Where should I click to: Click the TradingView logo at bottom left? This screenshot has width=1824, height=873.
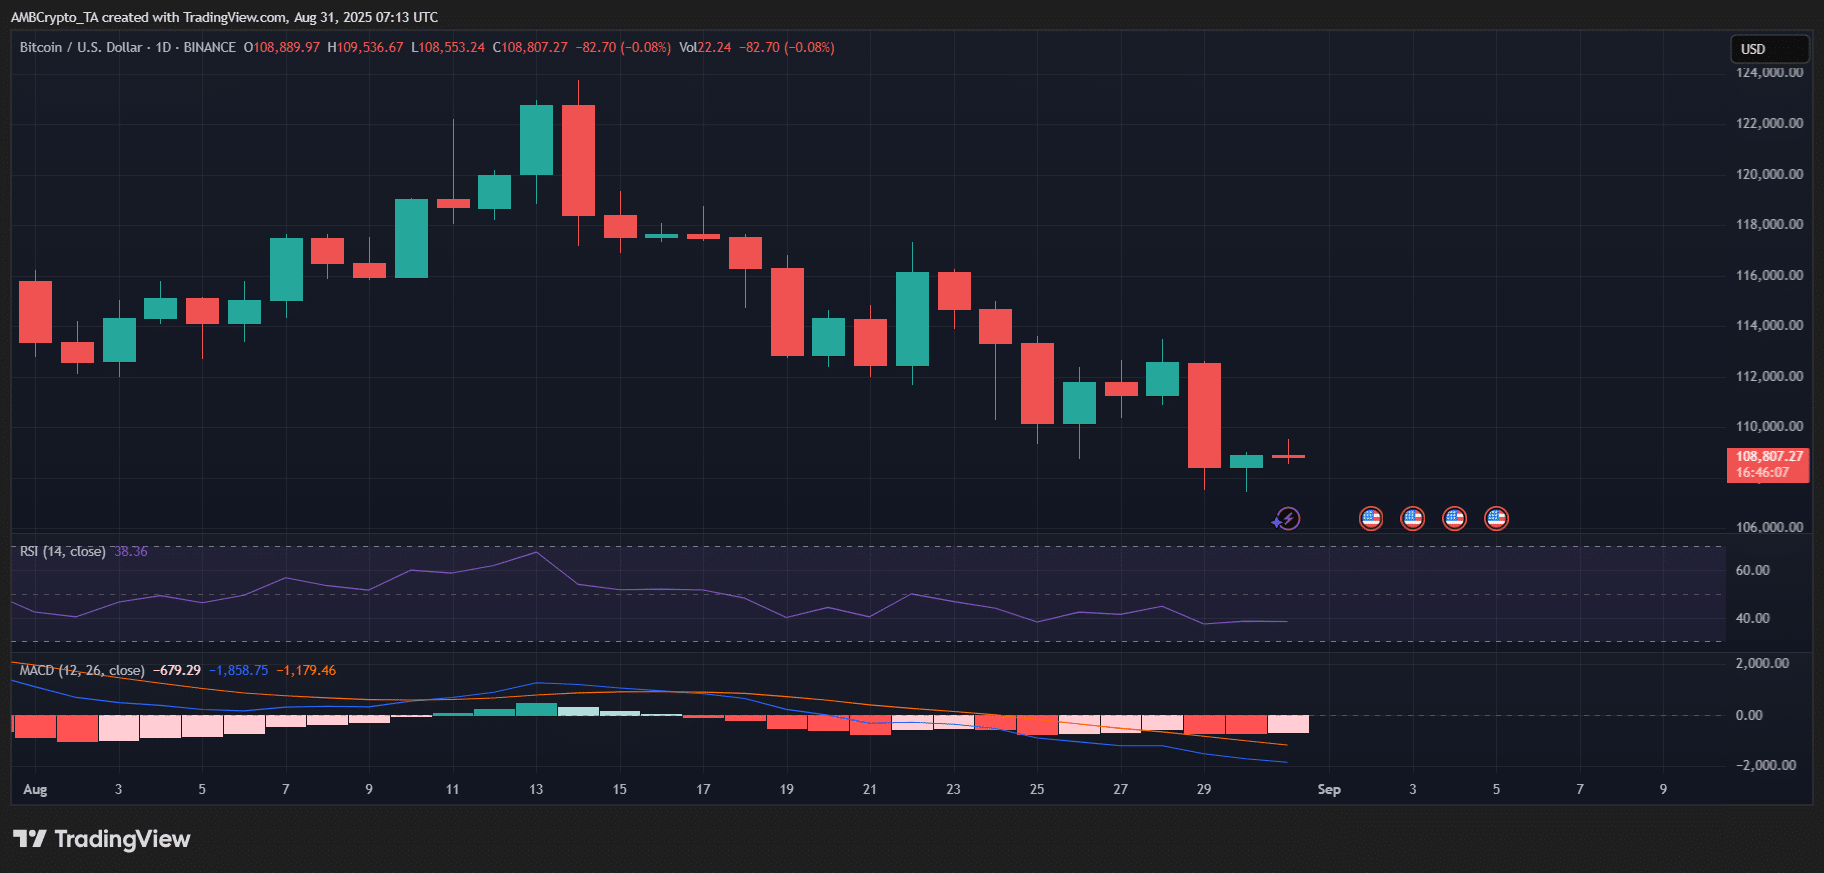pyautogui.click(x=101, y=839)
